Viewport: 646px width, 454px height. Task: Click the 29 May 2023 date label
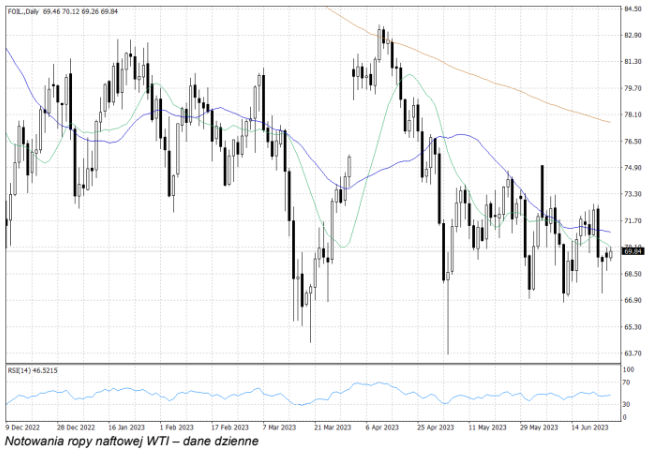tap(538, 427)
